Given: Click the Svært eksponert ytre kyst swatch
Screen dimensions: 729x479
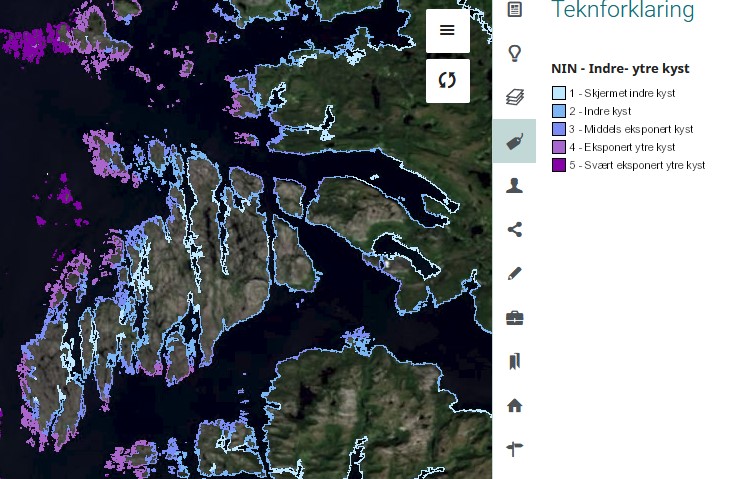Looking at the screenshot, I should point(559,165).
